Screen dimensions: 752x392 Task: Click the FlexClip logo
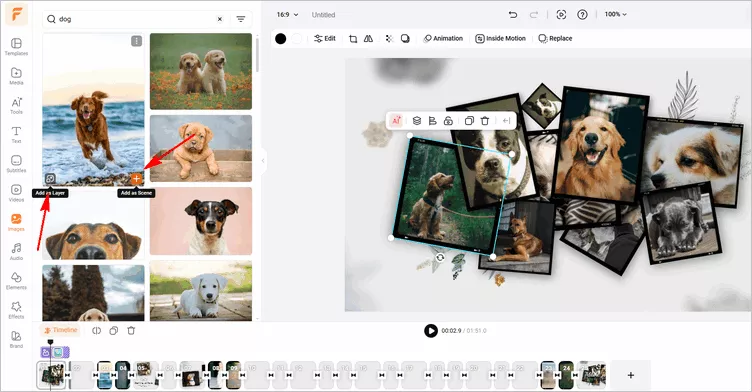coord(16,14)
